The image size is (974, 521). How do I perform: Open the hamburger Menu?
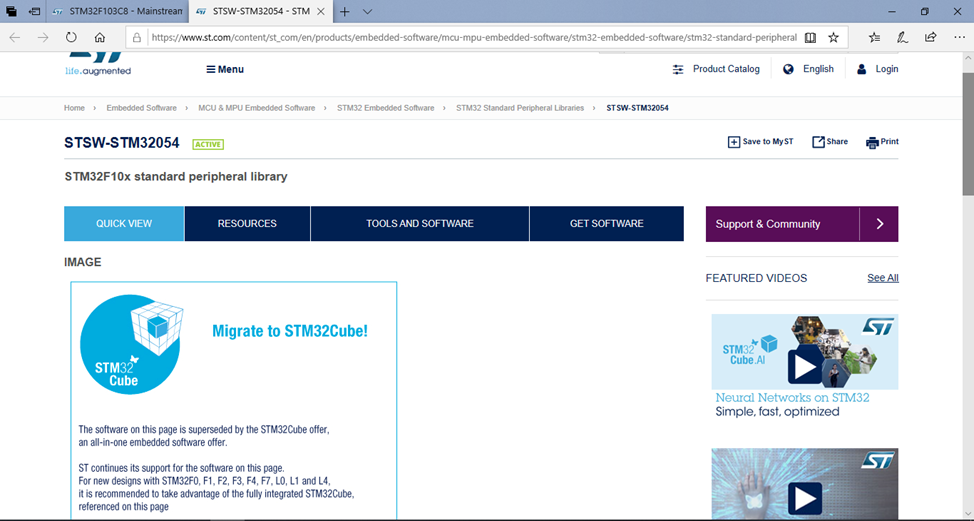pyautogui.click(x=225, y=69)
